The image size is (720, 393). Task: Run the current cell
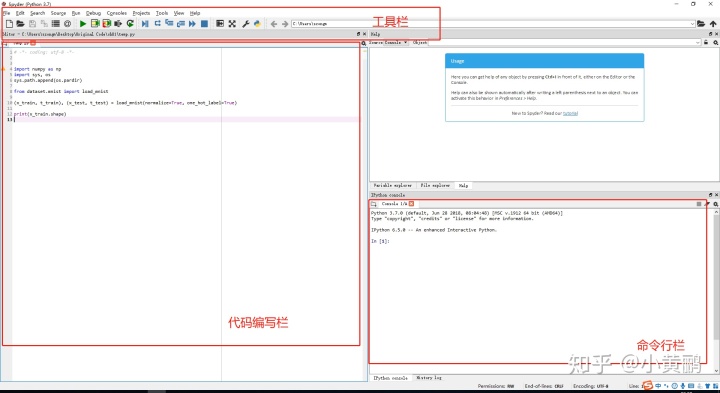(95, 23)
